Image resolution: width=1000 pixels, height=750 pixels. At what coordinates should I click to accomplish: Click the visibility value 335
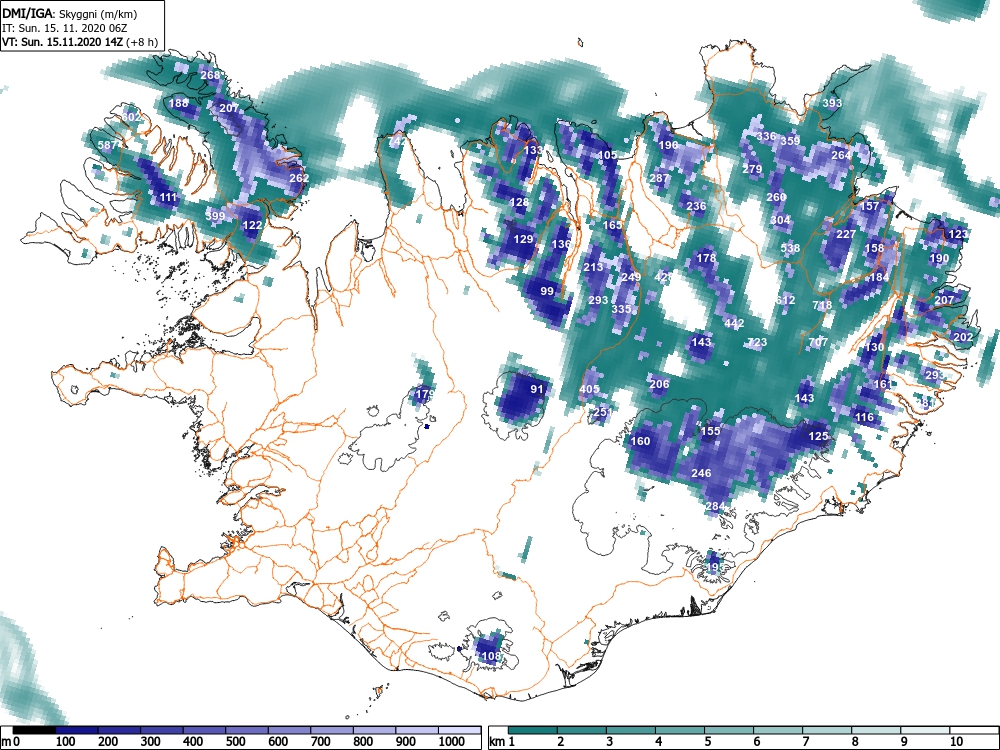(621, 309)
